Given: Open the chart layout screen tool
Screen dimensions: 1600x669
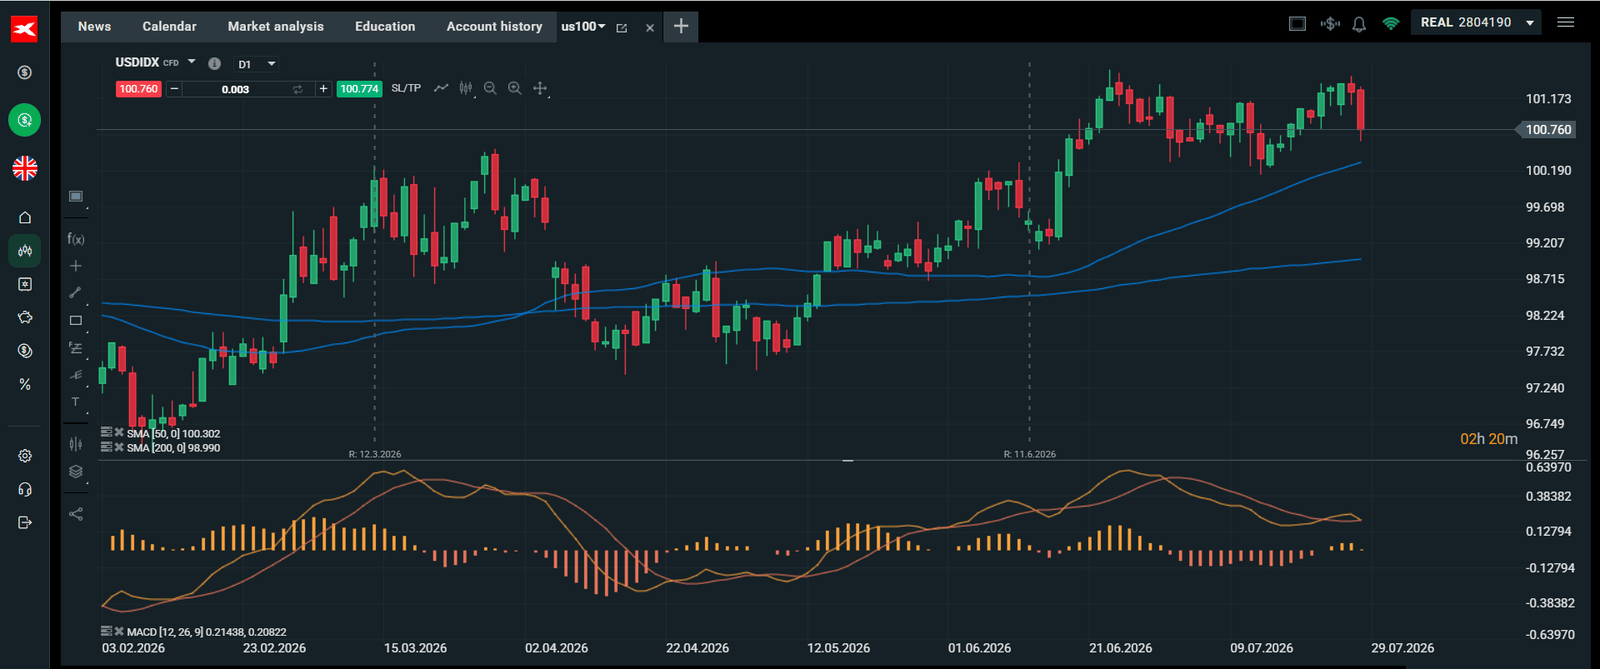Looking at the screenshot, I should point(76,197).
